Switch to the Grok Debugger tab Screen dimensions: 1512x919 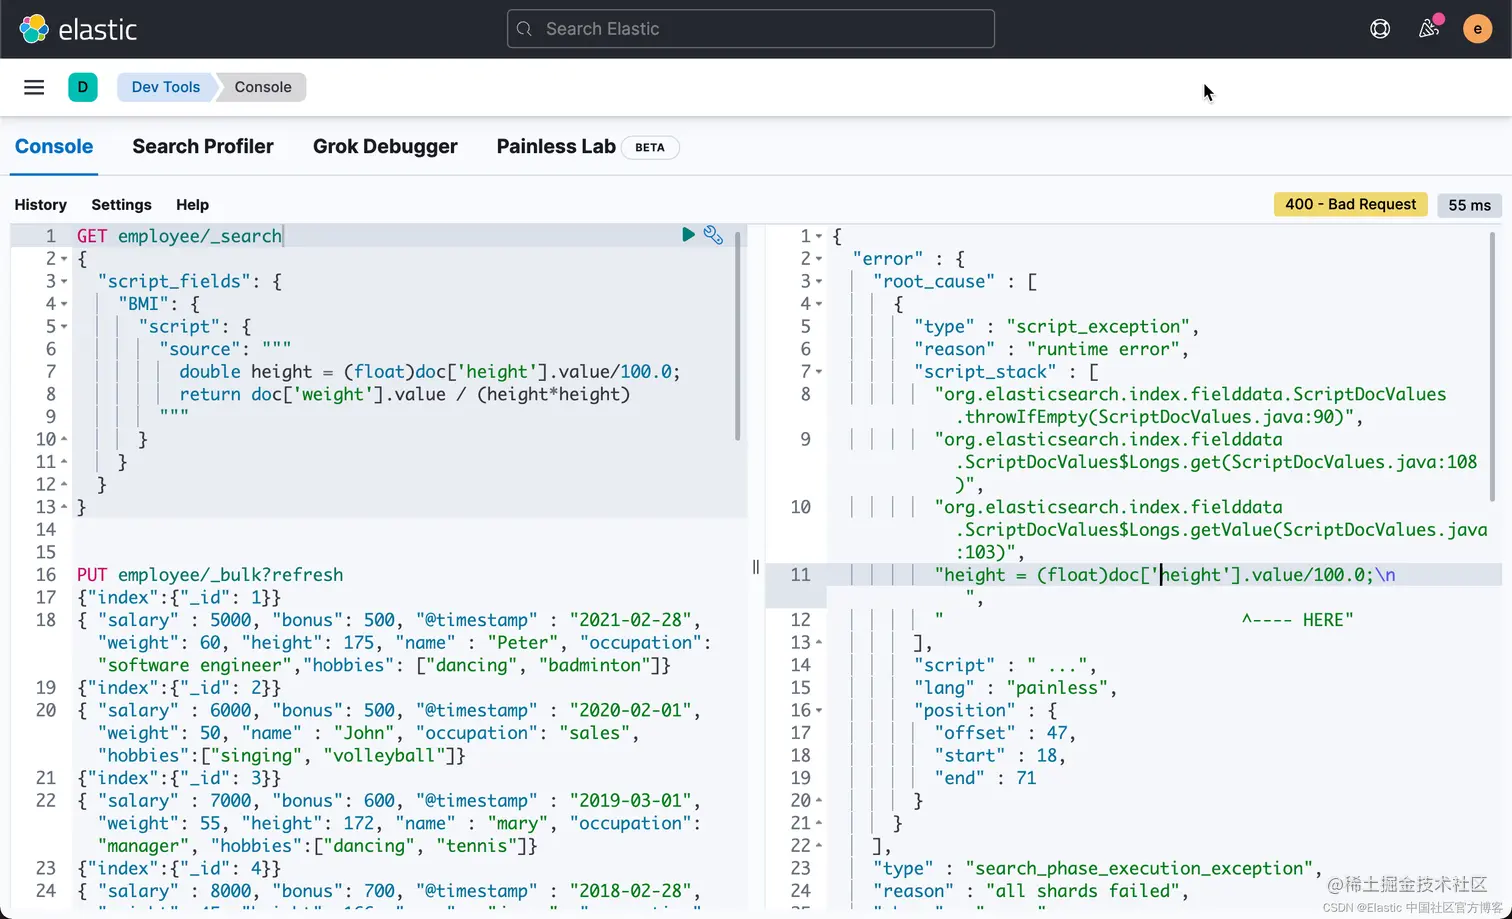coord(385,146)
